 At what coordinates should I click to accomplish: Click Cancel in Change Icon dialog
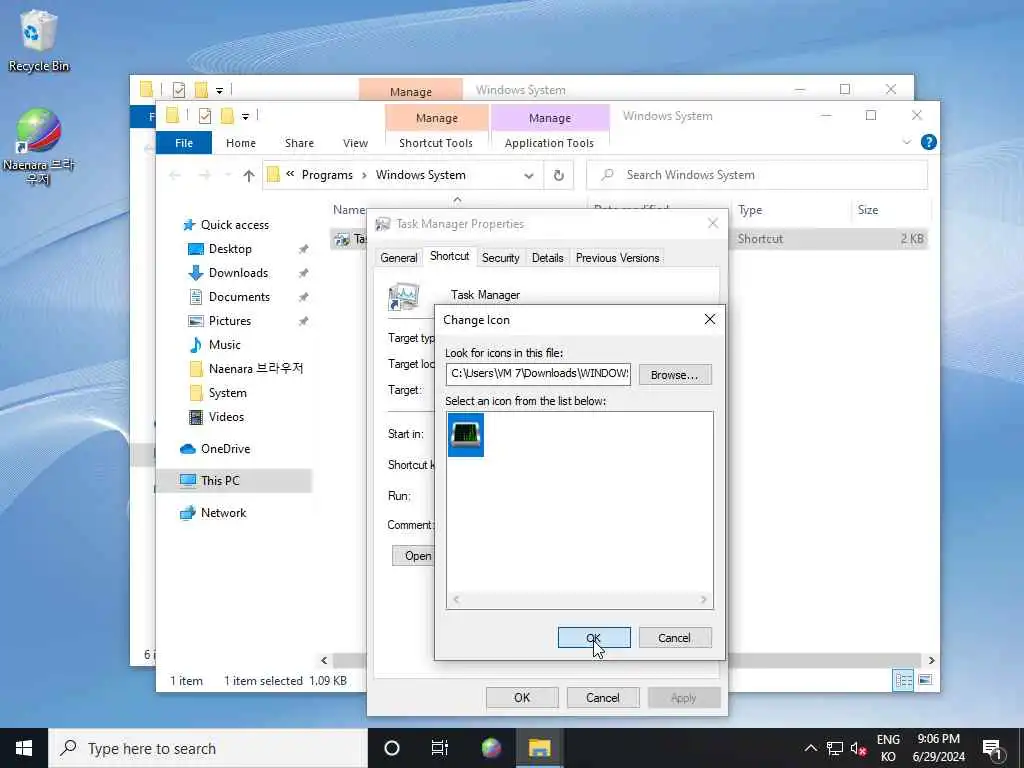[x=675, y=637]
